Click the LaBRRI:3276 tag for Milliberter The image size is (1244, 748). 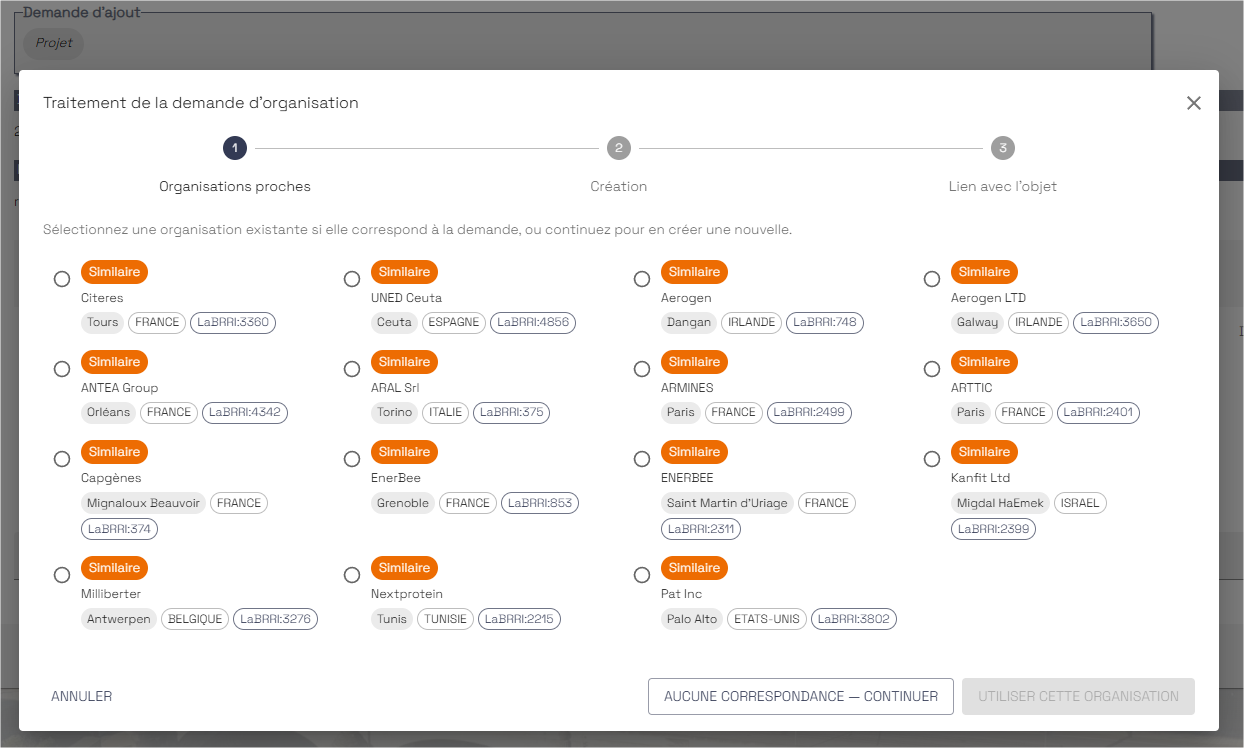coord(276,619)
